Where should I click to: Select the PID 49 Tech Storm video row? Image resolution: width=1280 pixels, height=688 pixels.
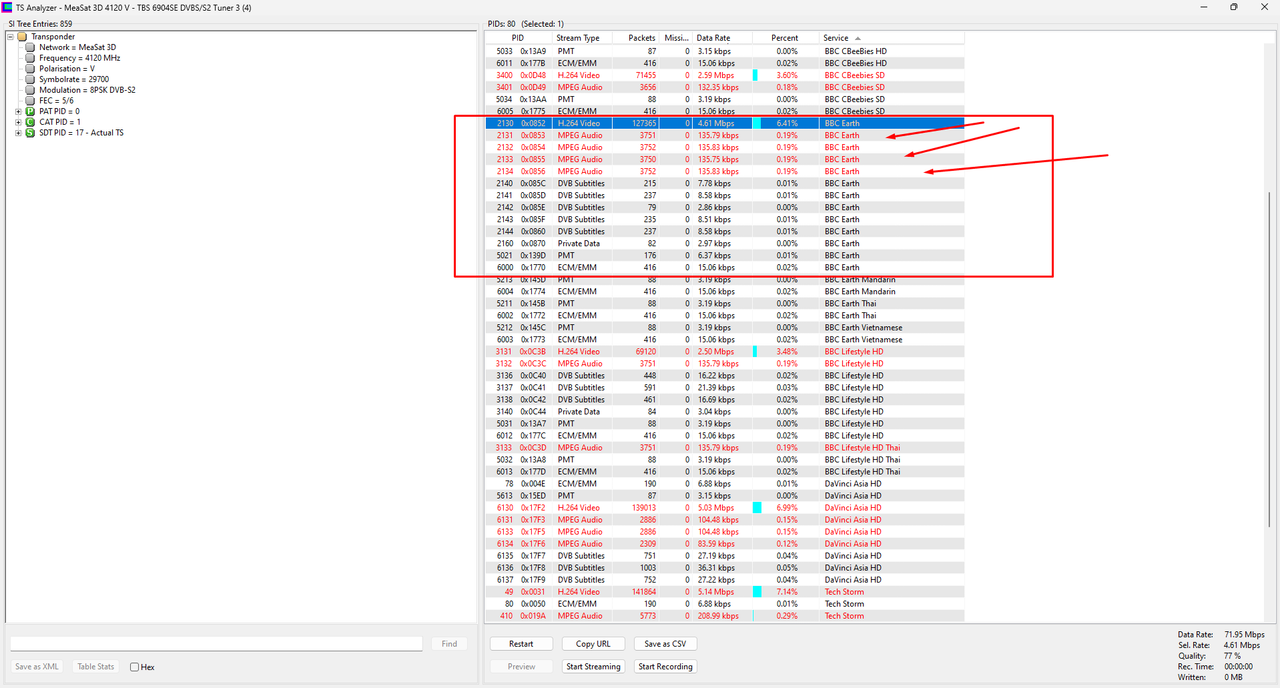pyautogui.click(x=726, y=592)
